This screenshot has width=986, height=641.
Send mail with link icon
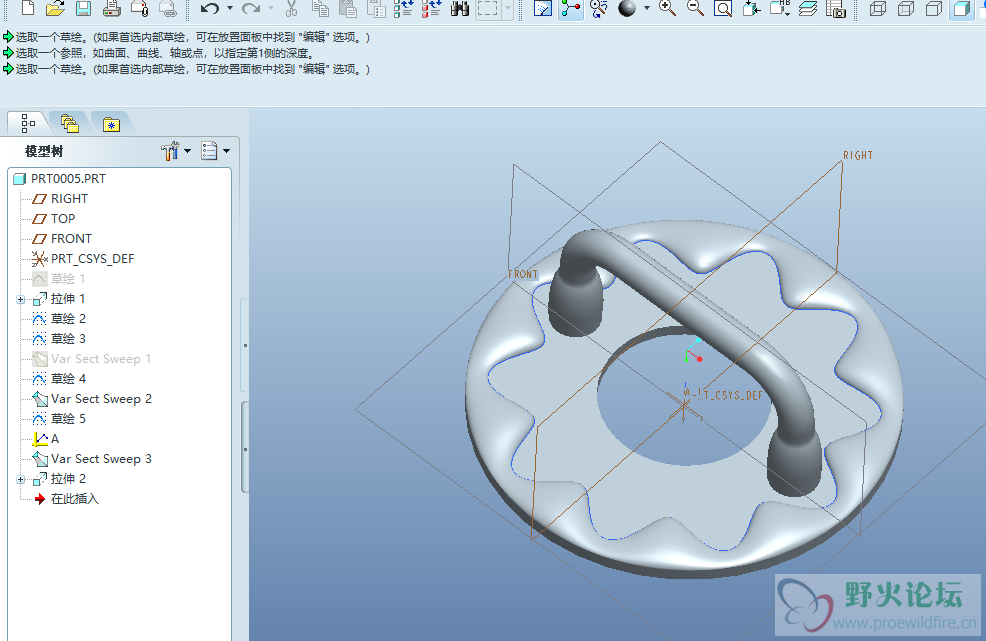[167, 8]
